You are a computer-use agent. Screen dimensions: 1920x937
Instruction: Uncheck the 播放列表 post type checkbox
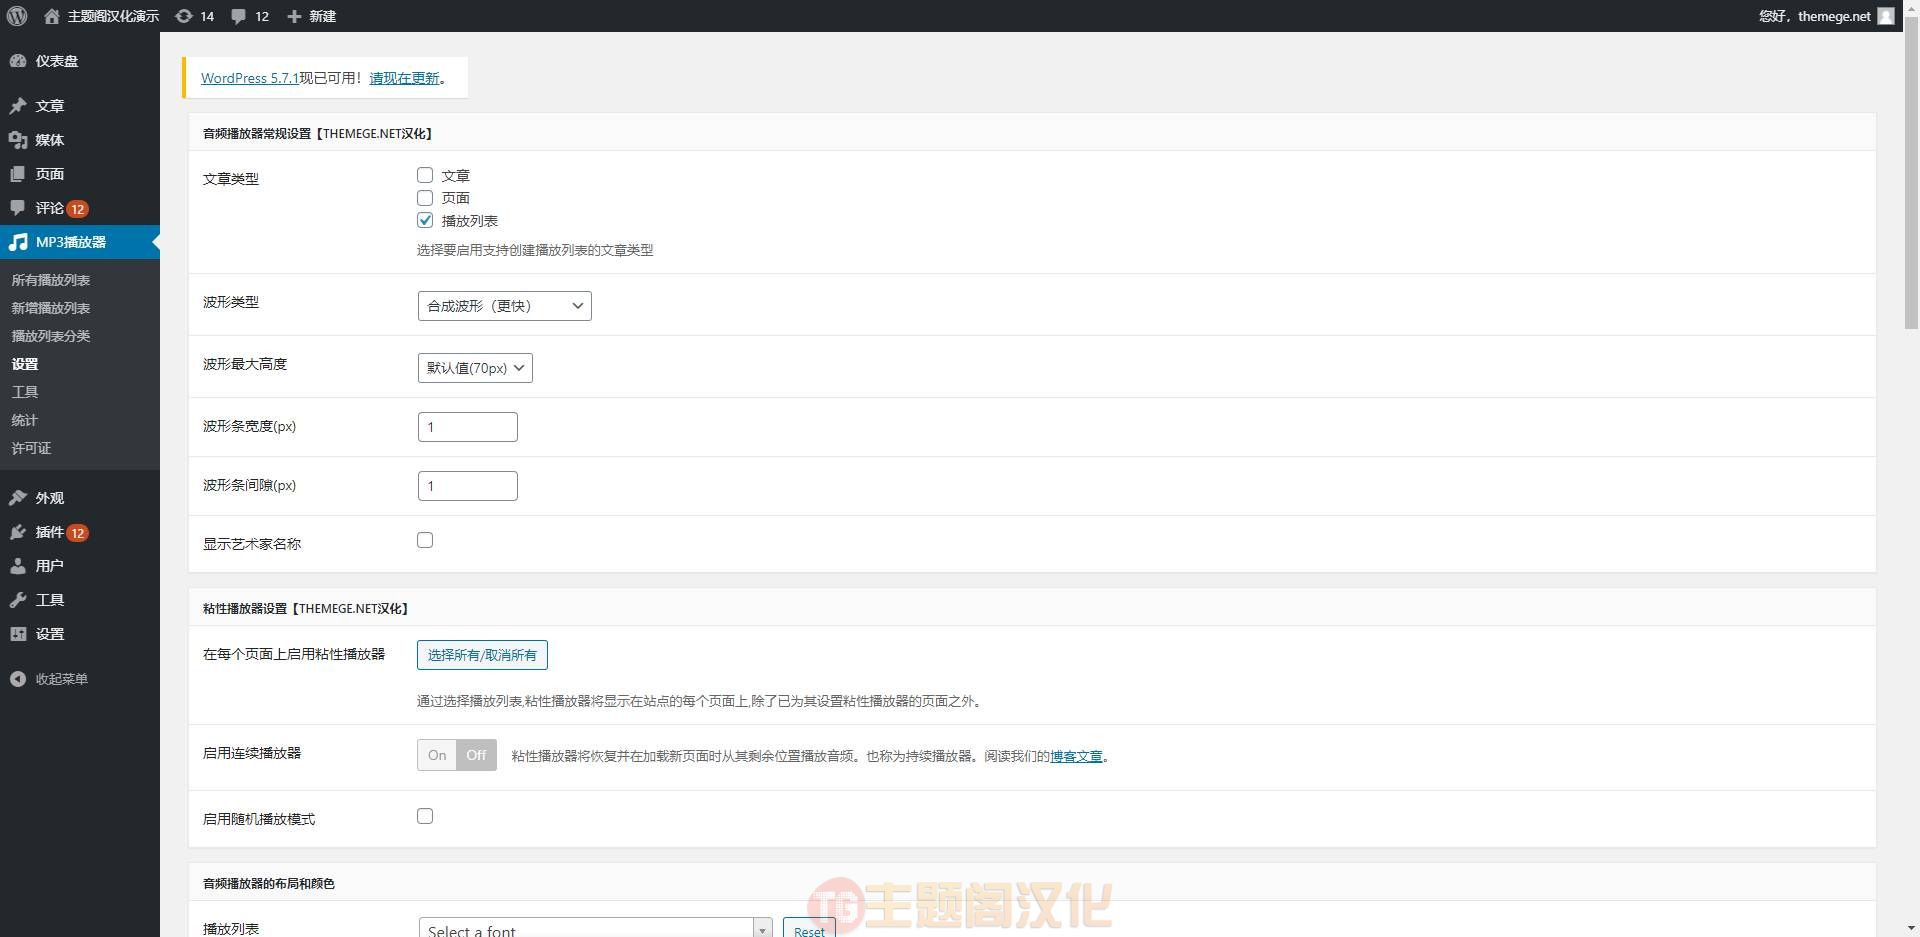click(x=425, y=220)
